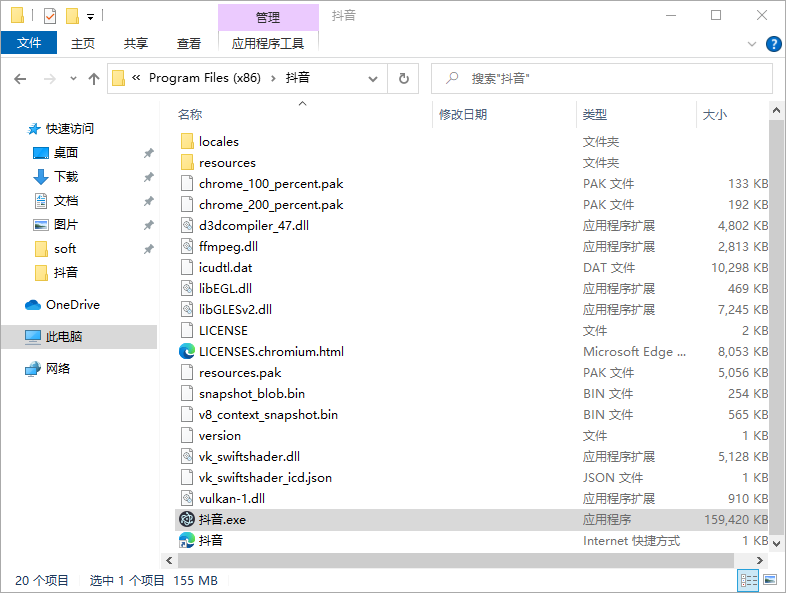This screenshot has width=786, height=593.
Task: Go forward with the forward arrow
Action: coord(50,79)
